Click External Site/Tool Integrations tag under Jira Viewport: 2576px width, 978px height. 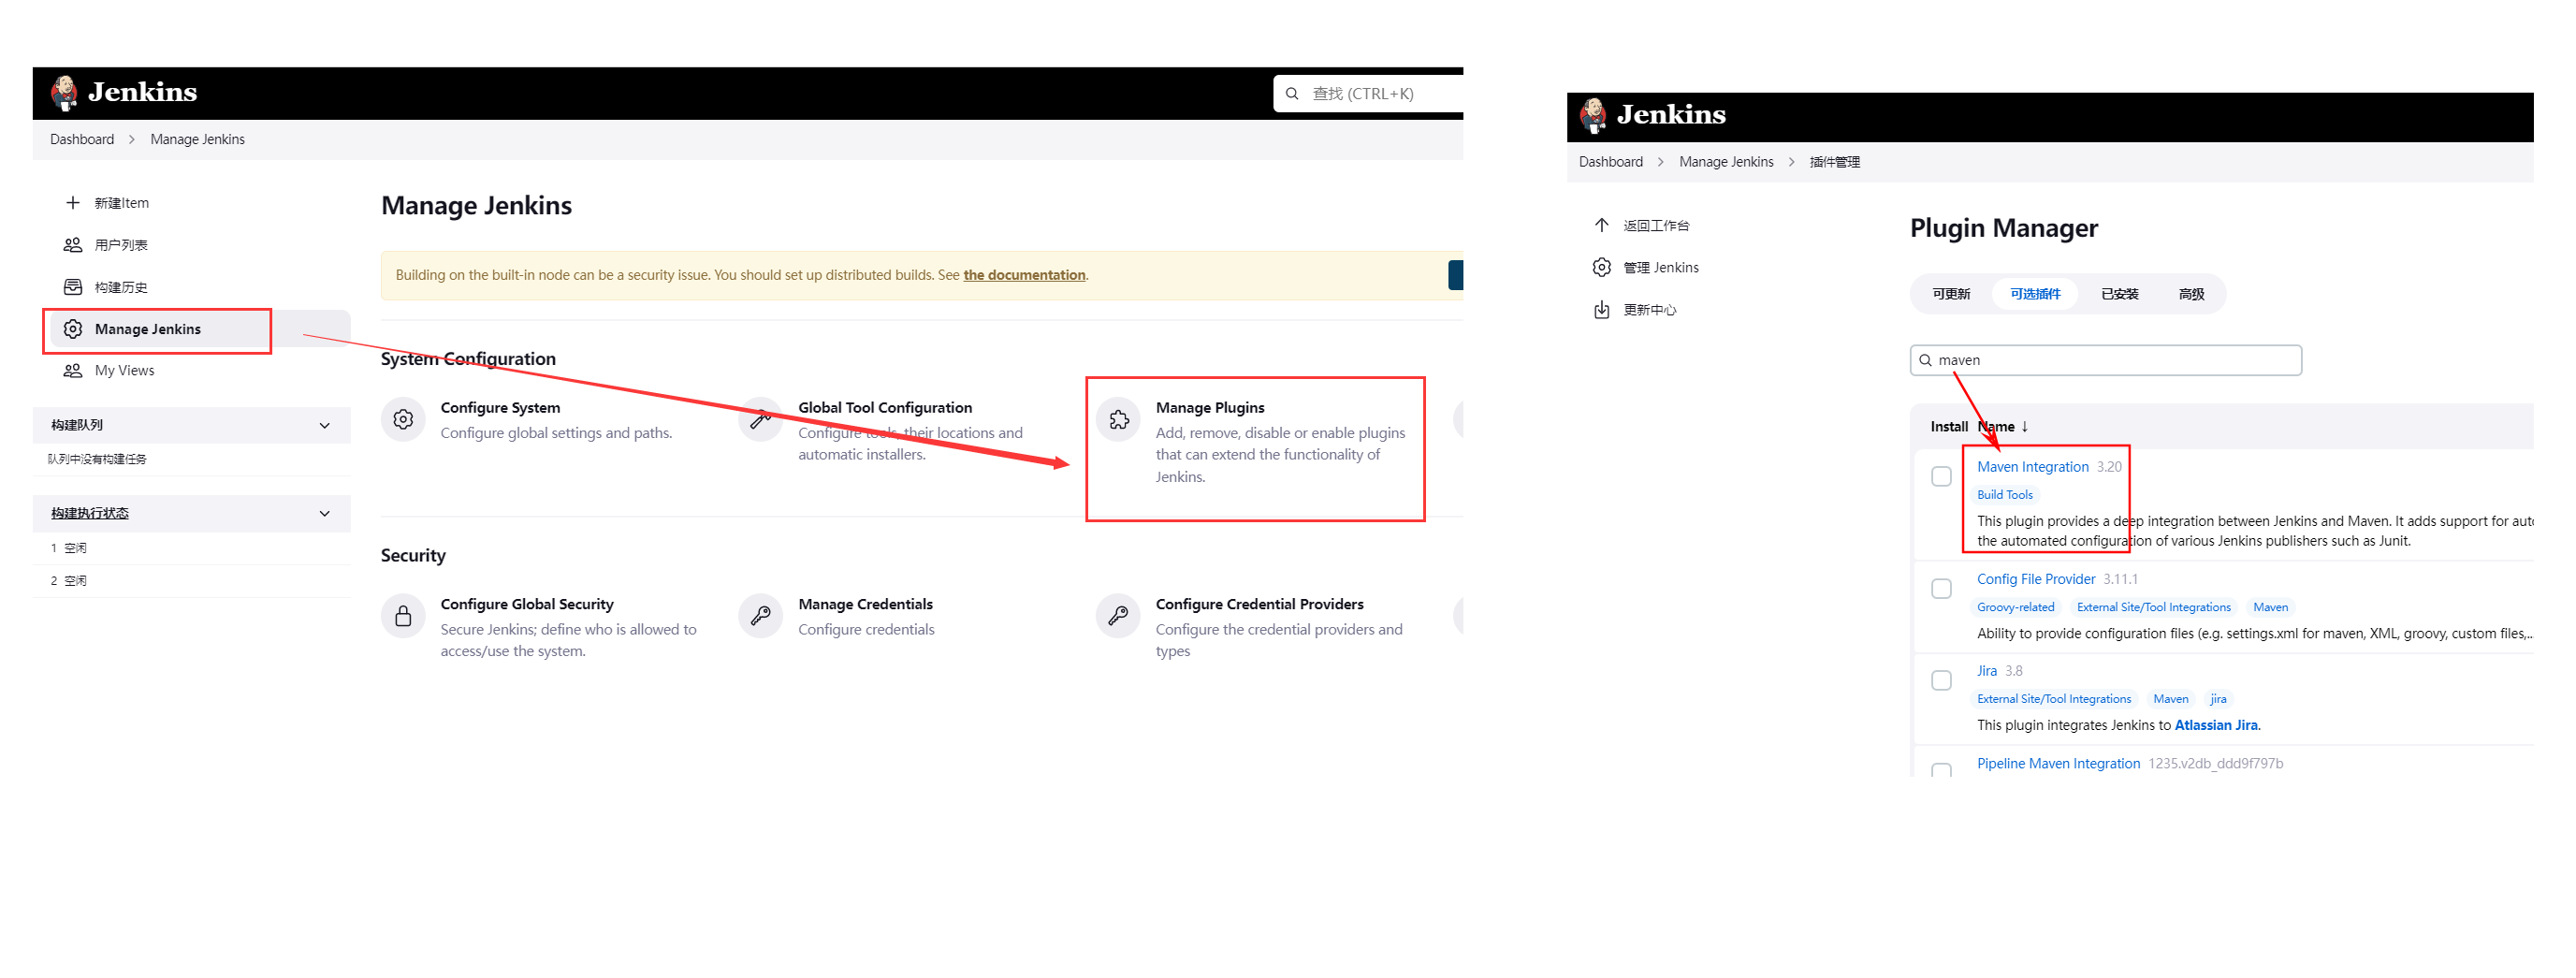coord(2054,699)
